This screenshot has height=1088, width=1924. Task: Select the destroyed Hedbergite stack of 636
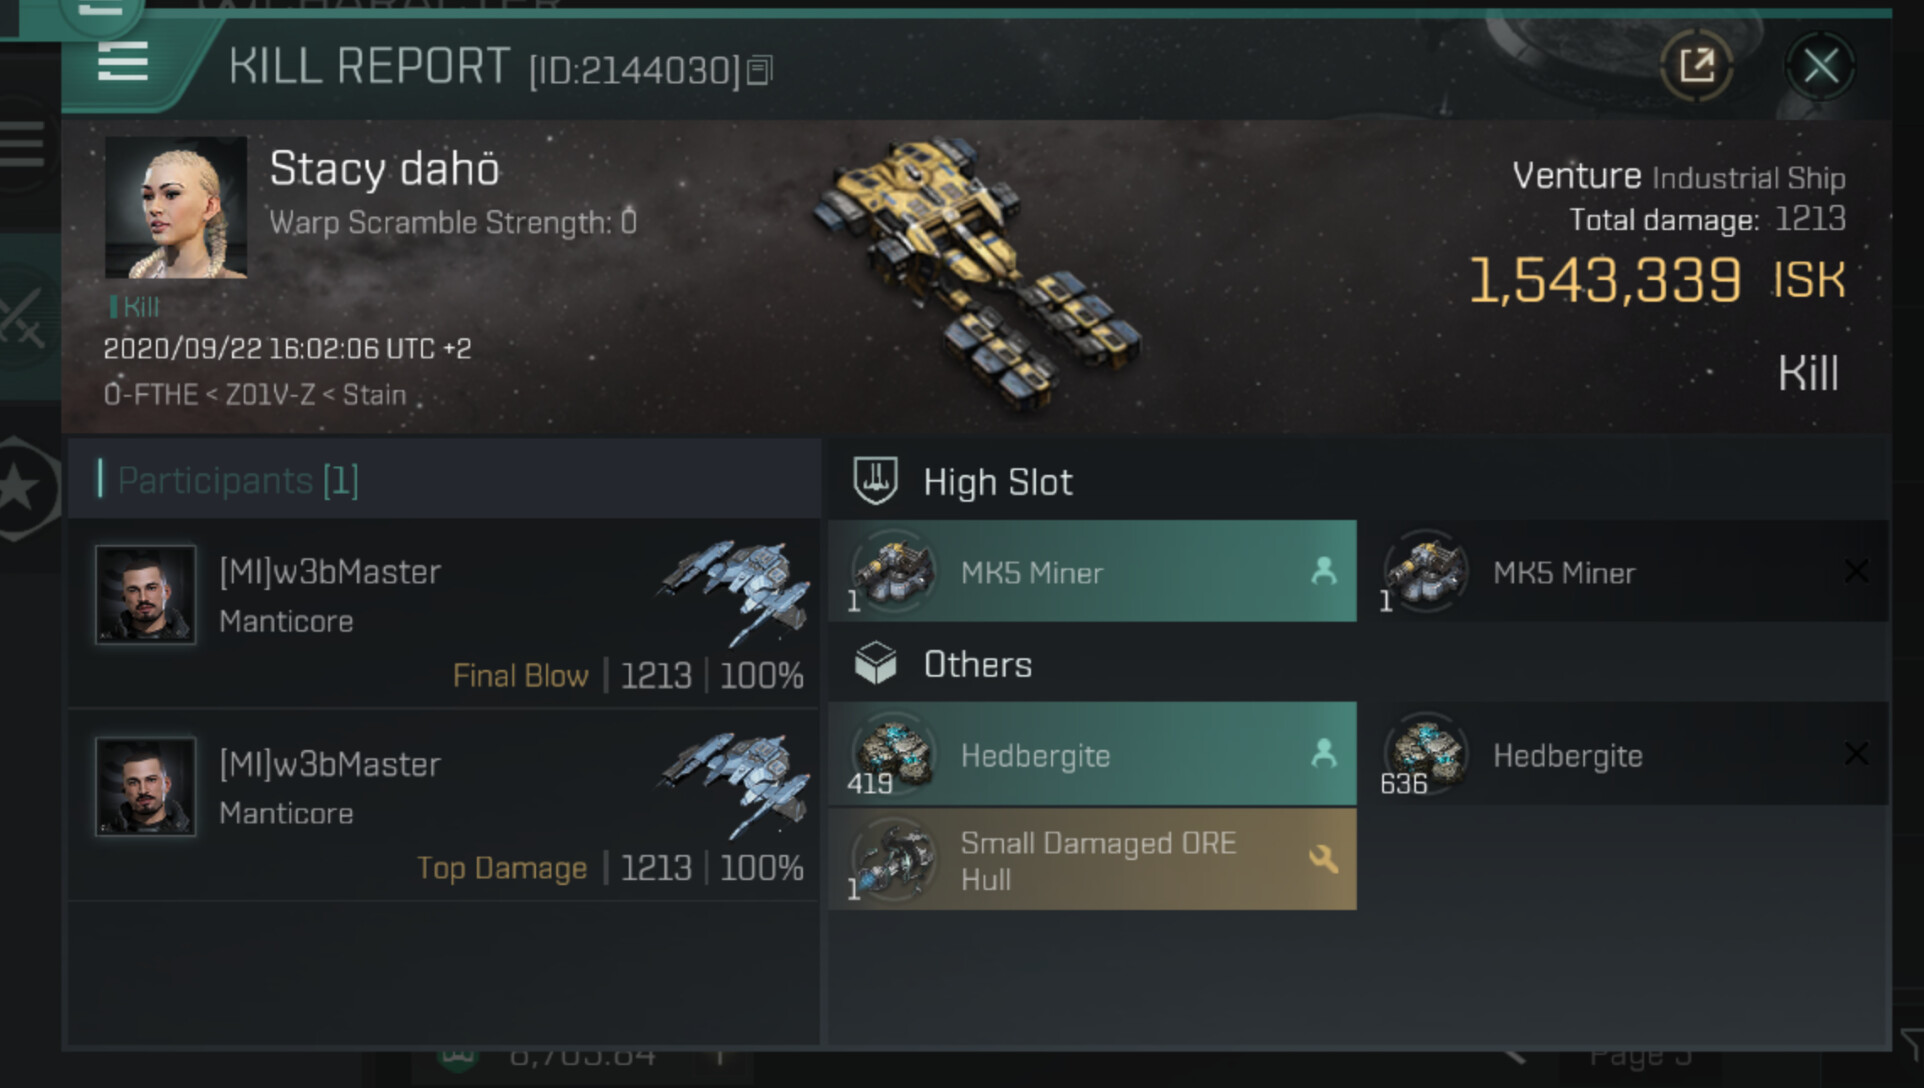click(1624, 755)
